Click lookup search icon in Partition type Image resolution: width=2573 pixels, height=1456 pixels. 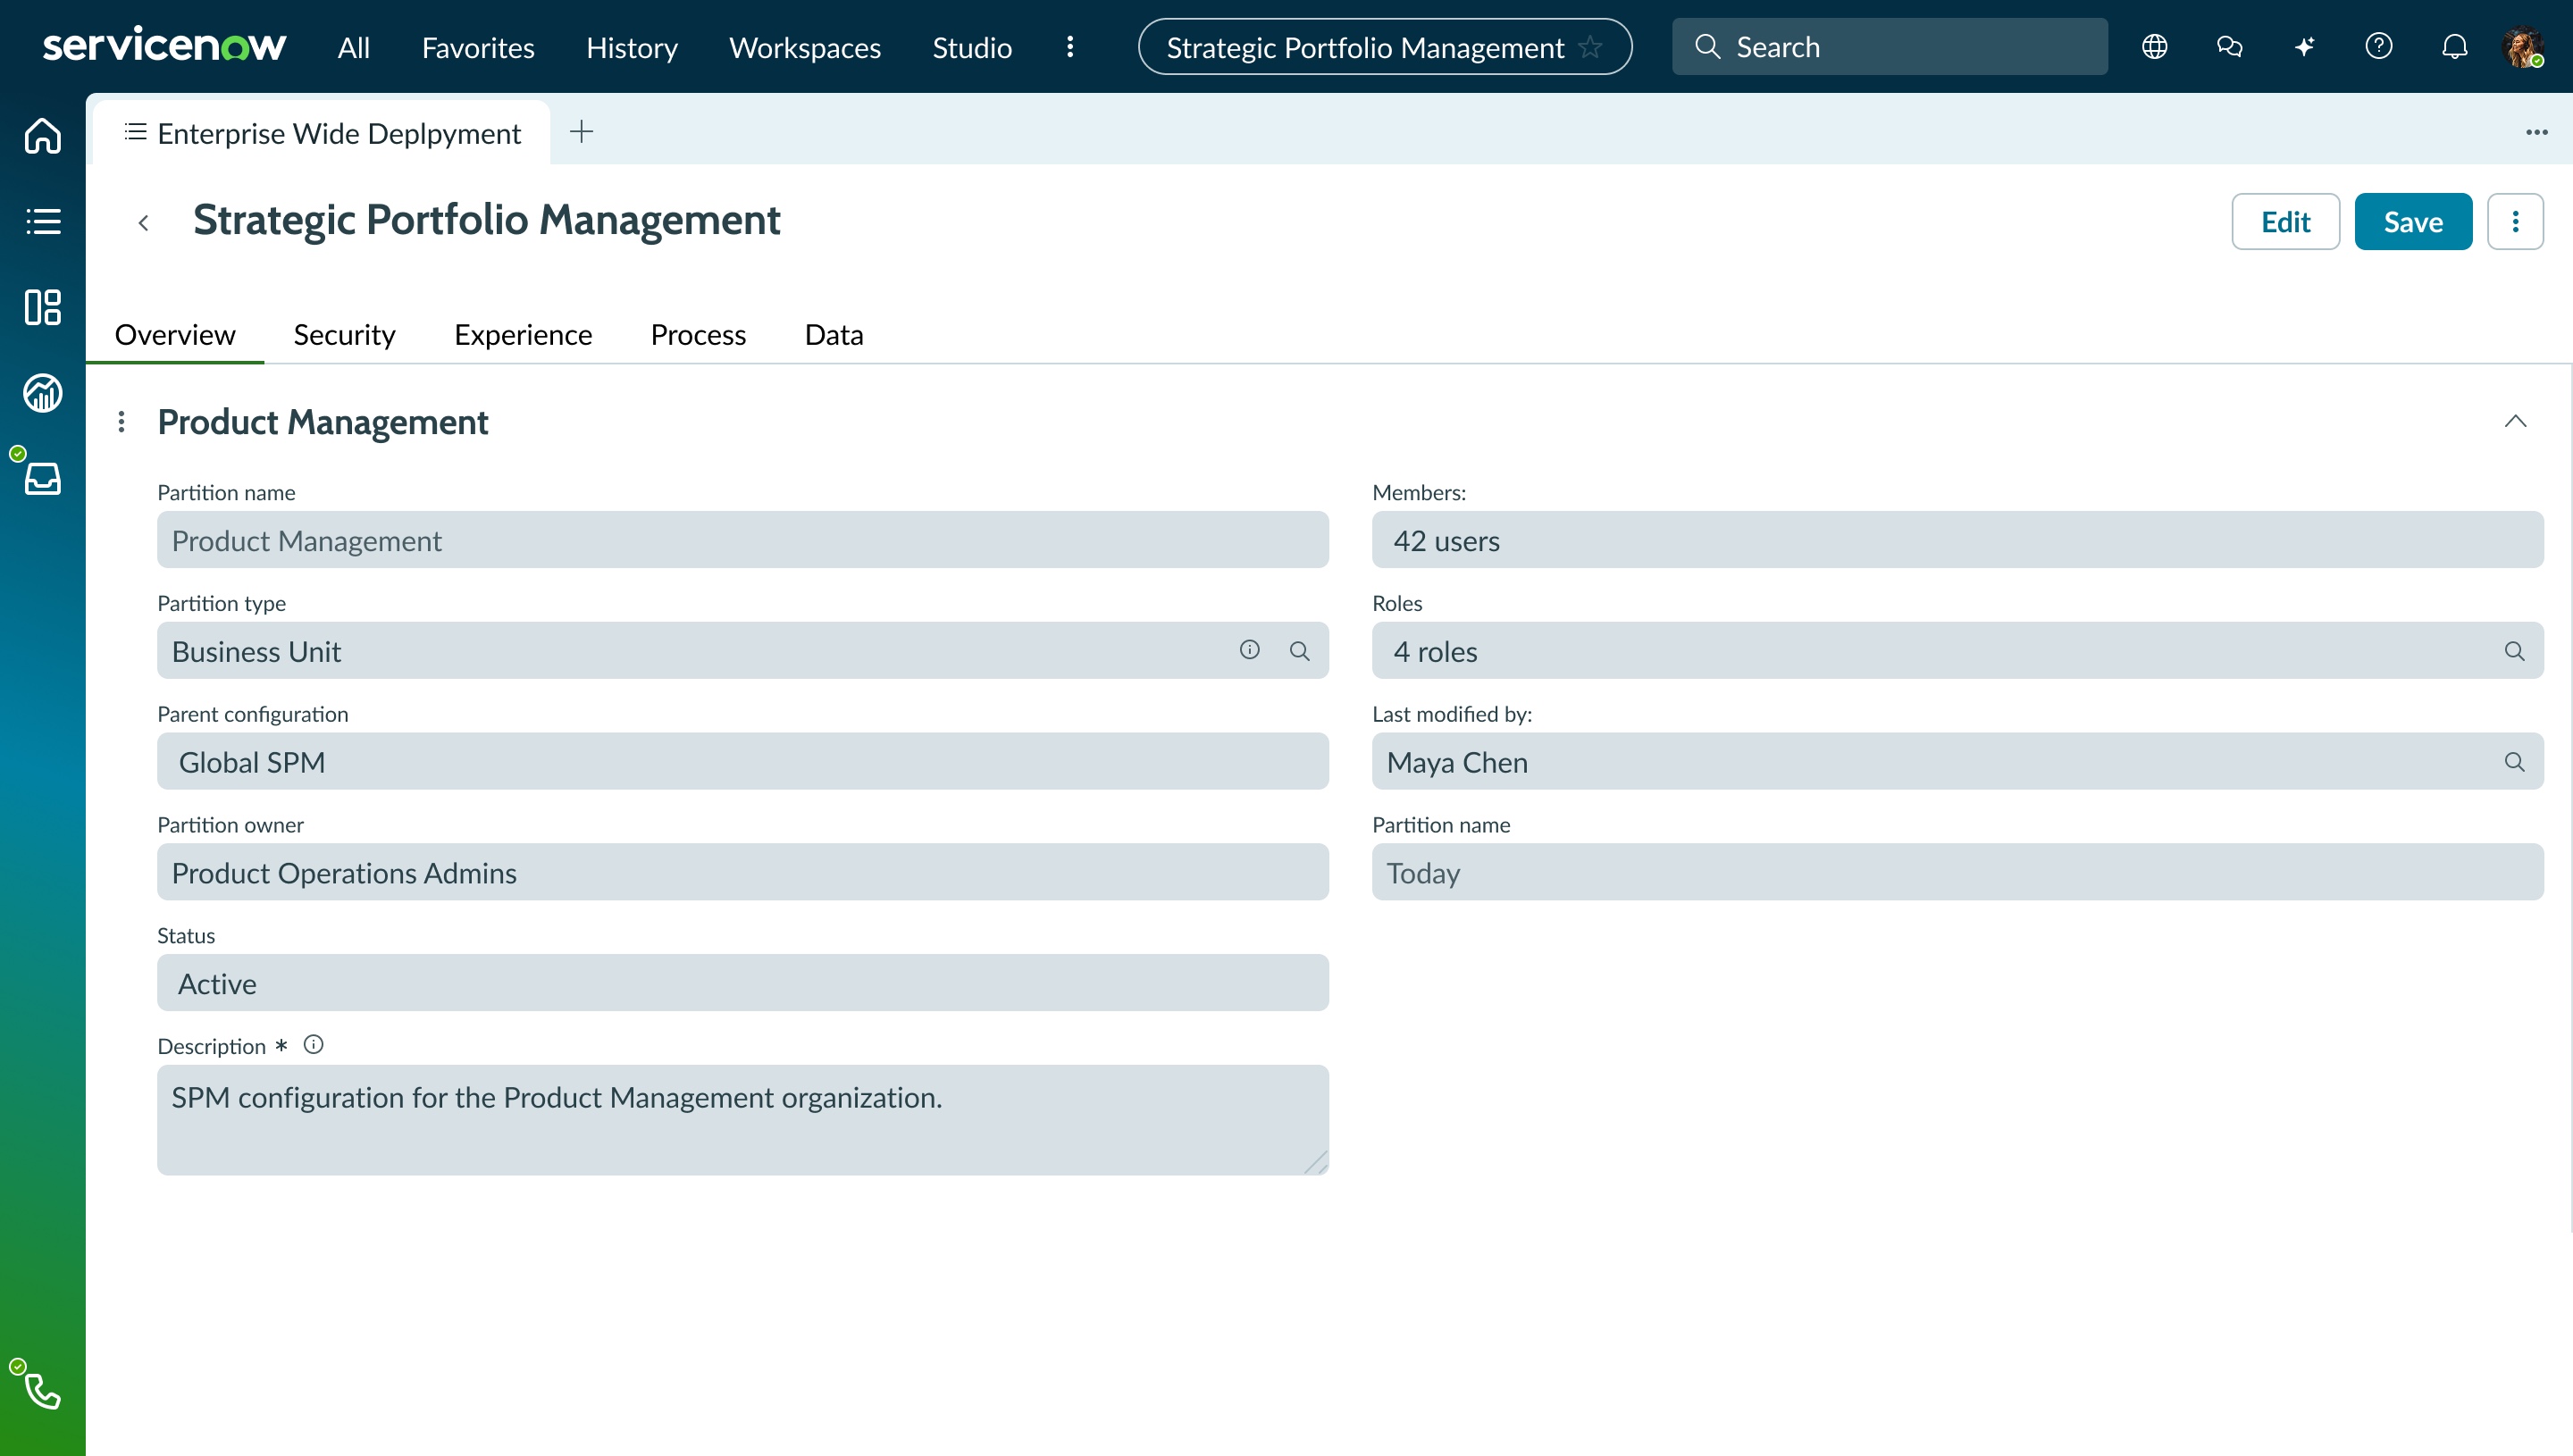pyautogui.click(x=1300, y=651)
